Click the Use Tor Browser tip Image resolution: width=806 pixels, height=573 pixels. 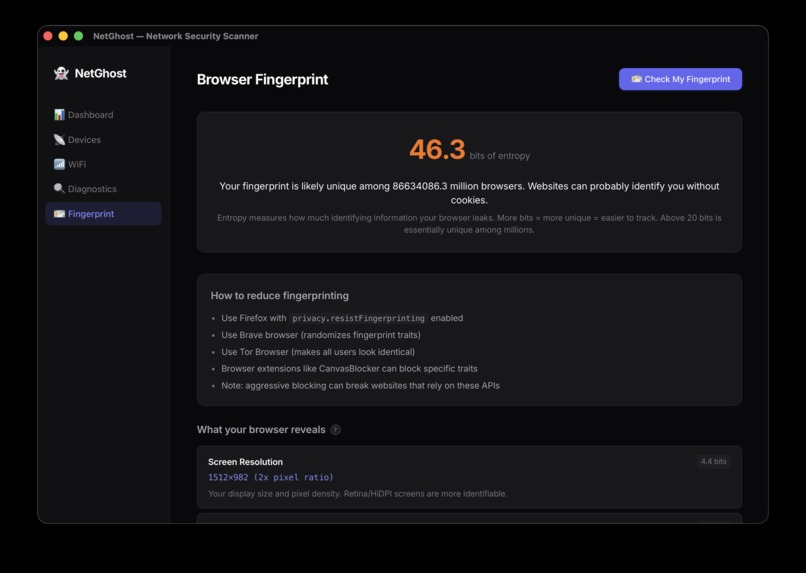tap(318, 352)
